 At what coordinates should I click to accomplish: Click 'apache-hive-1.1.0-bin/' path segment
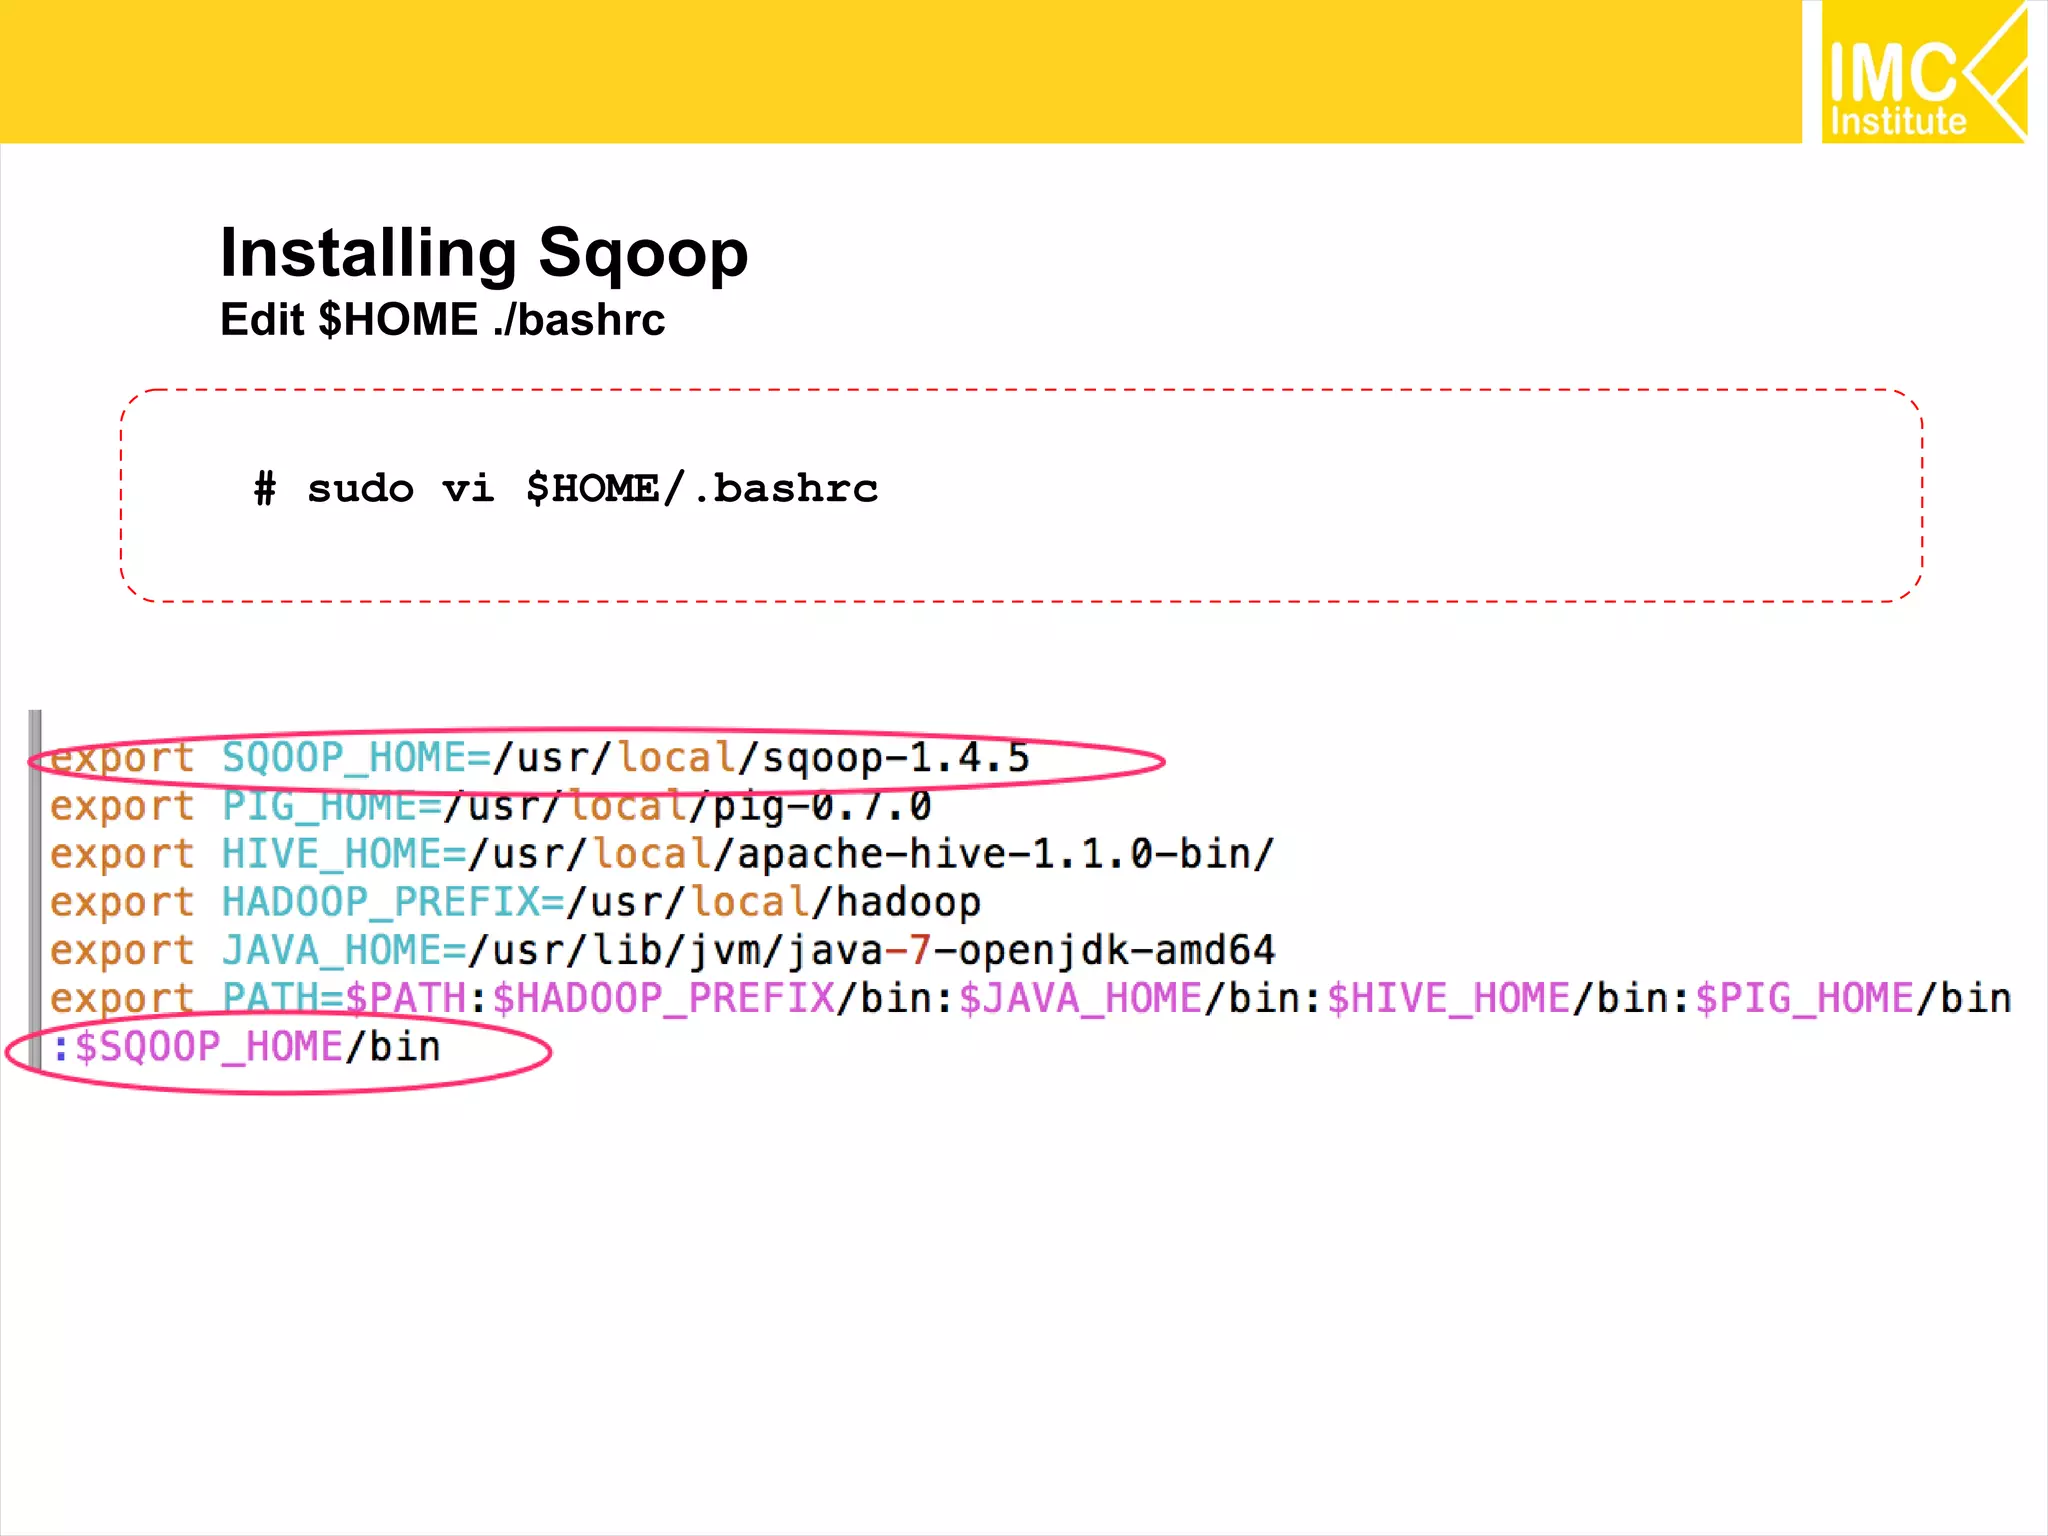point(1006,854)
